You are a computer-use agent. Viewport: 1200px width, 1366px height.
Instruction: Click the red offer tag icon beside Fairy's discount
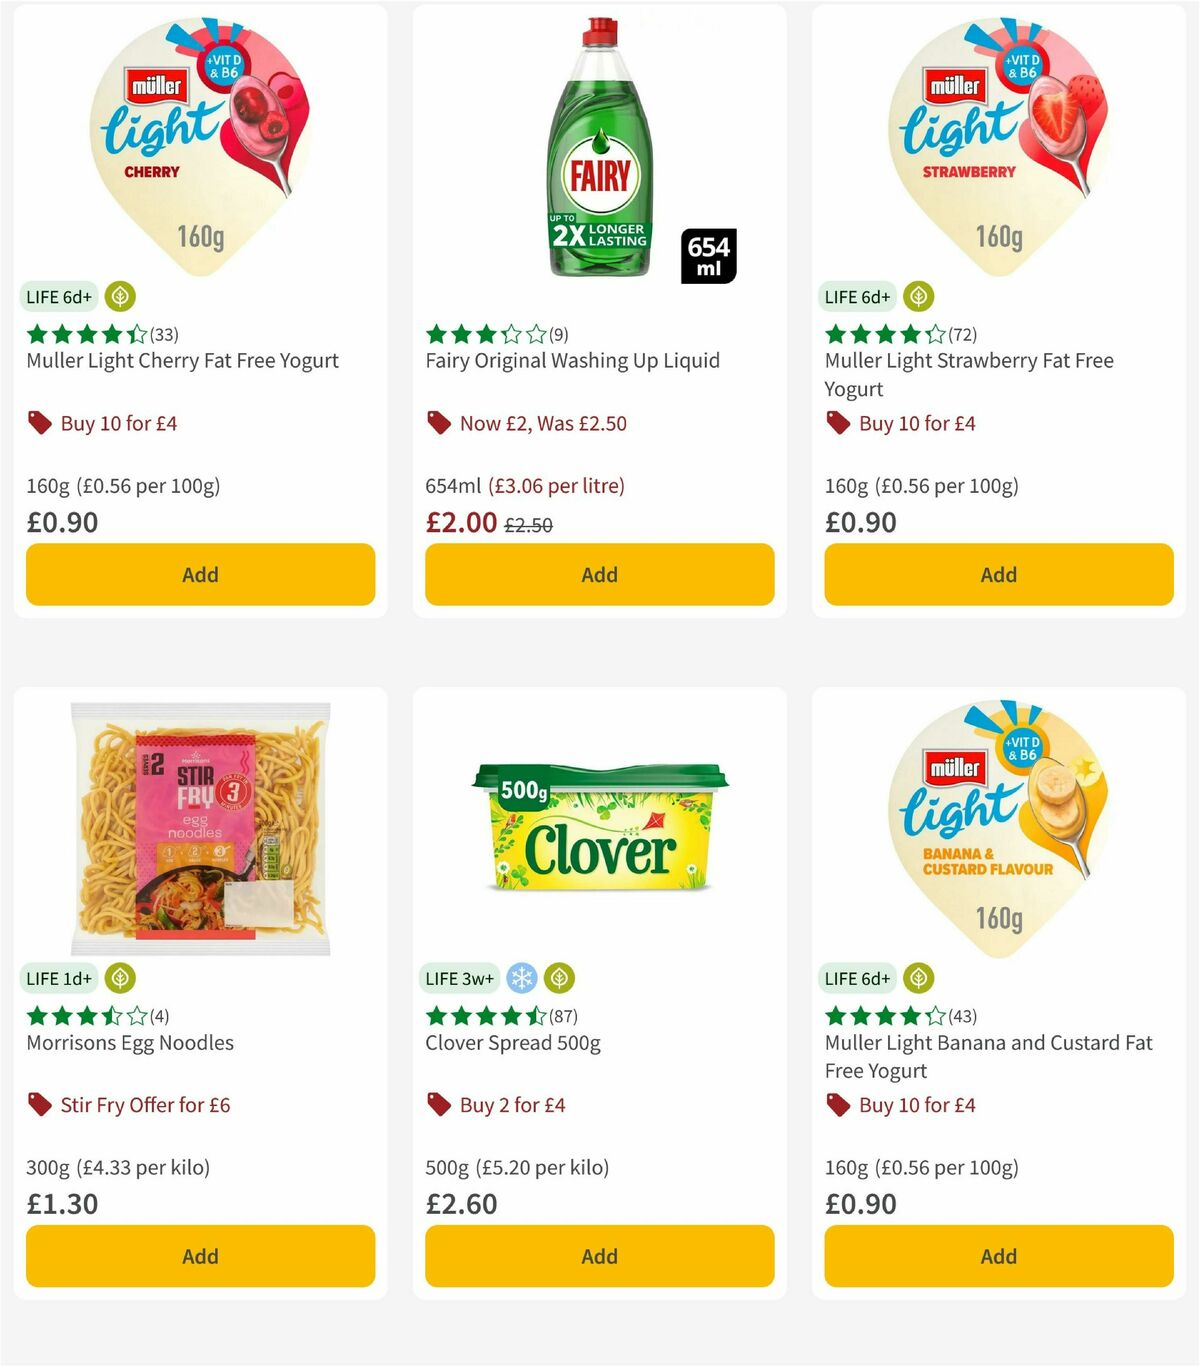(438, 423)
